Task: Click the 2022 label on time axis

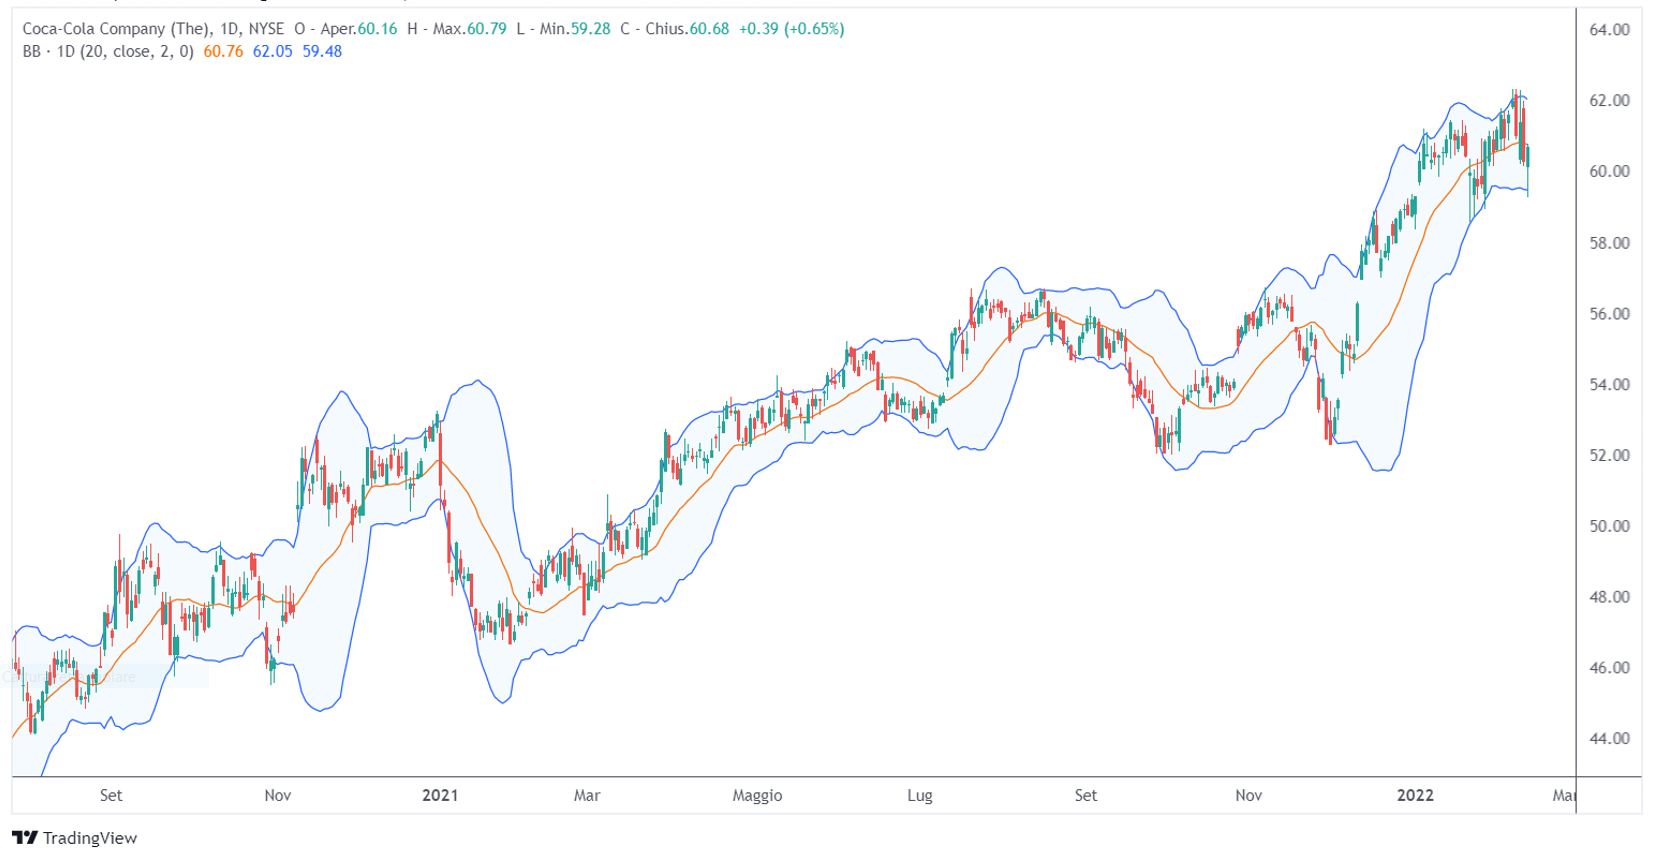Action: click(1415, 795)
